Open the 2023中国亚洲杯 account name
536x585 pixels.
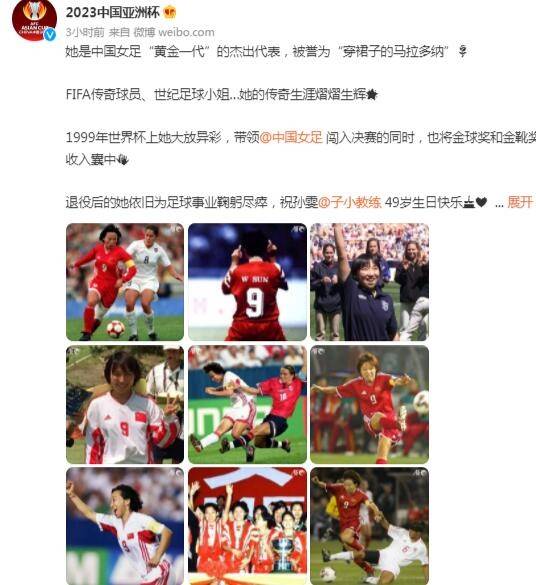coord(113,12)
